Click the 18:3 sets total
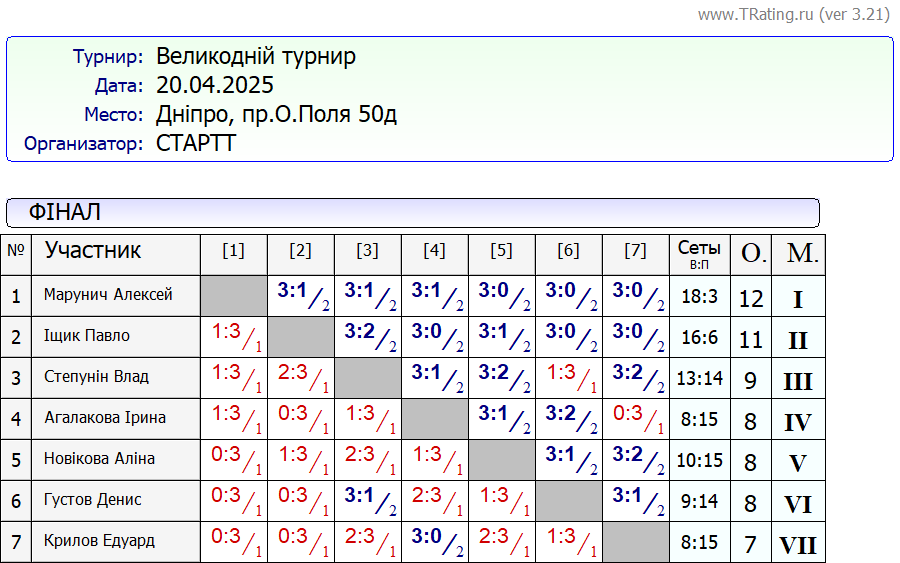 (699, 297)
